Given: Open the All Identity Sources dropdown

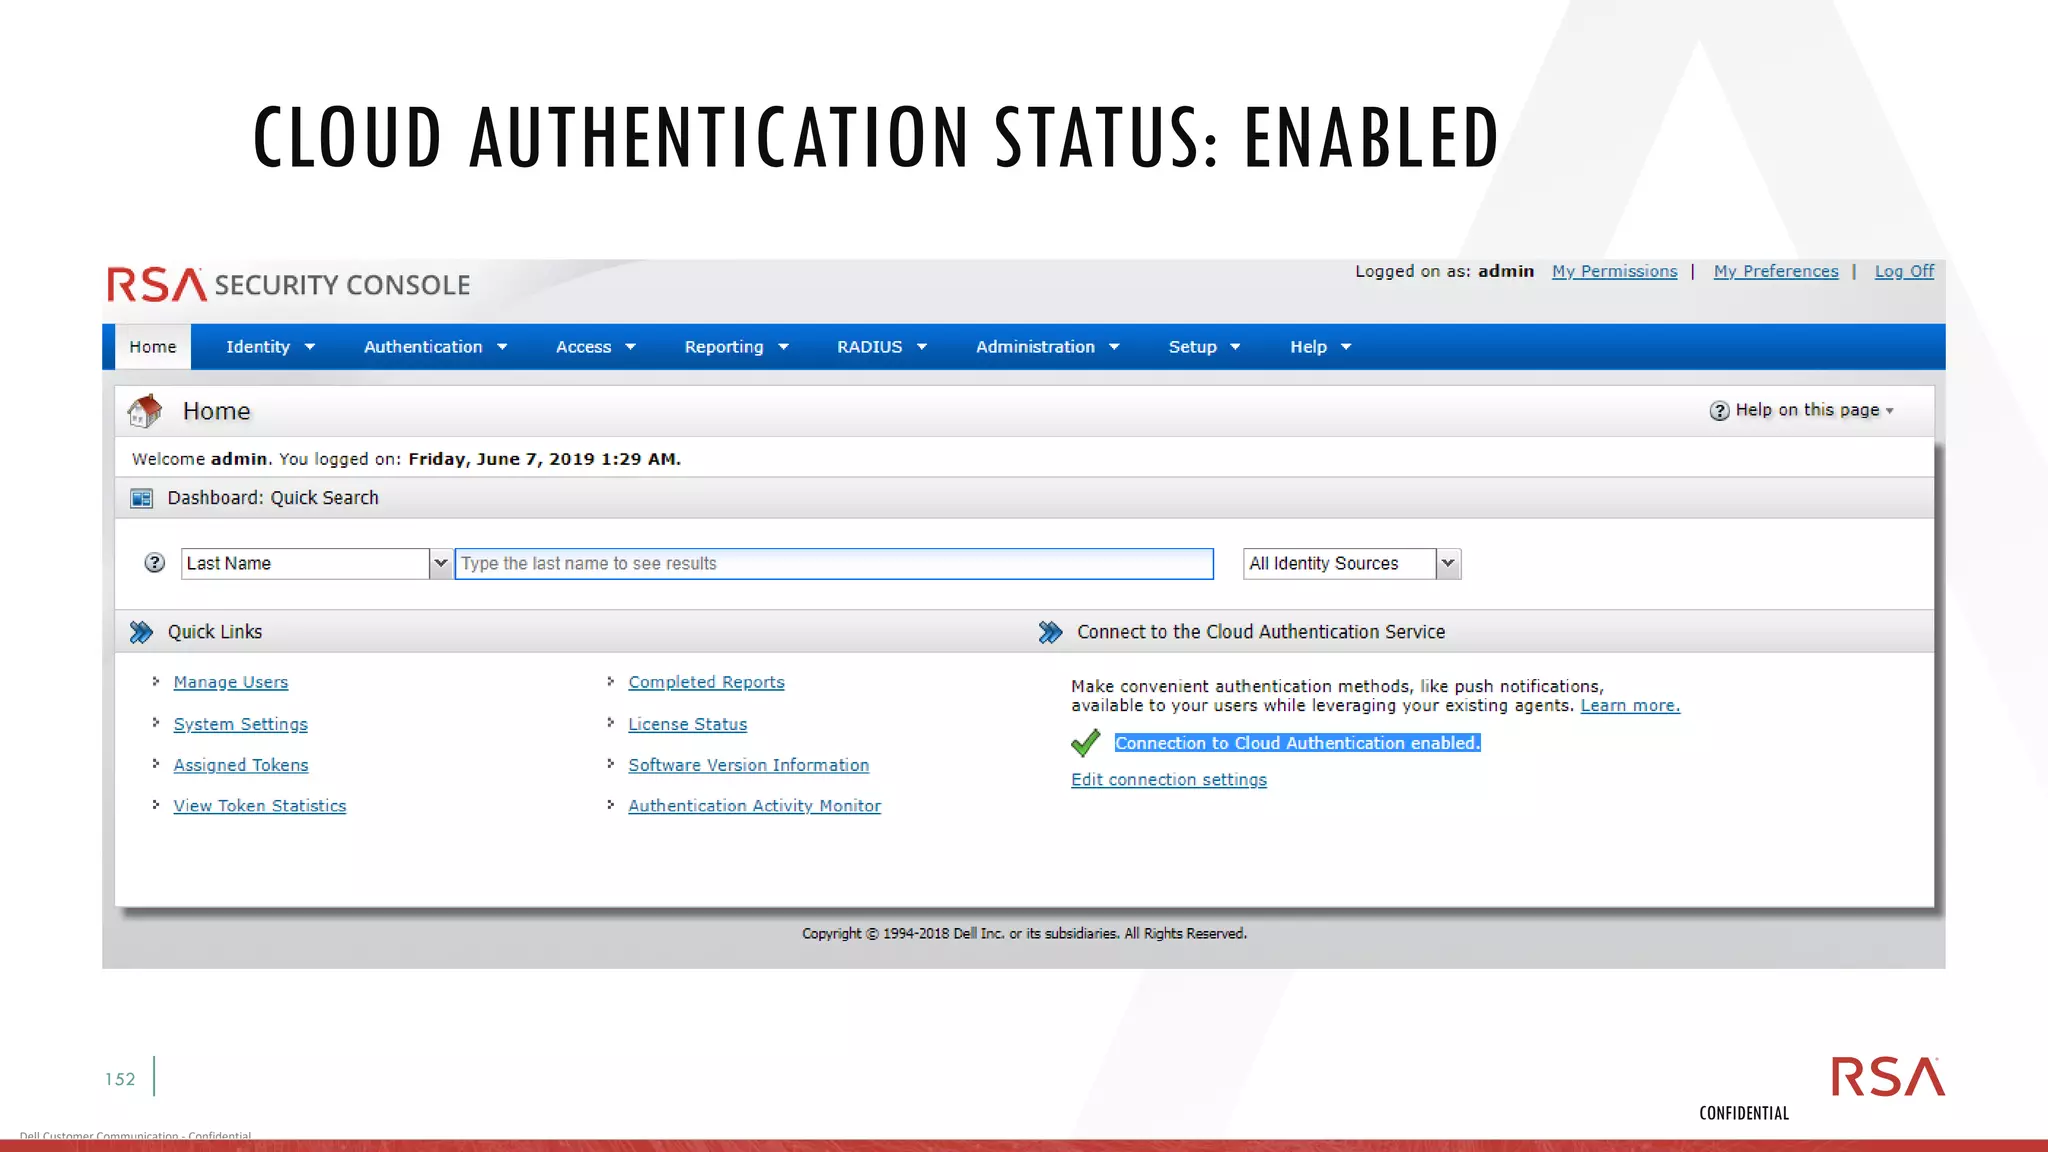Looking at the screenshot, I should click(1448, 563).
